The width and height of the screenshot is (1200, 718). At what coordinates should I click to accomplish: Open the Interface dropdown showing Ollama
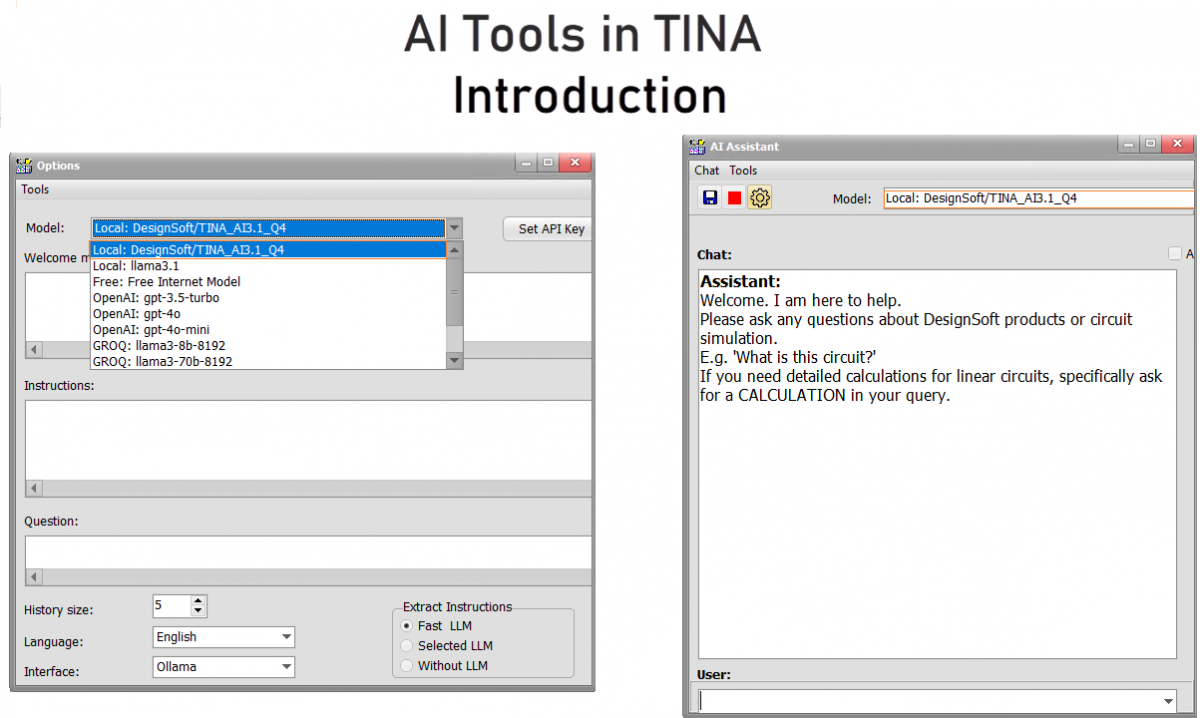click(224, 667)
